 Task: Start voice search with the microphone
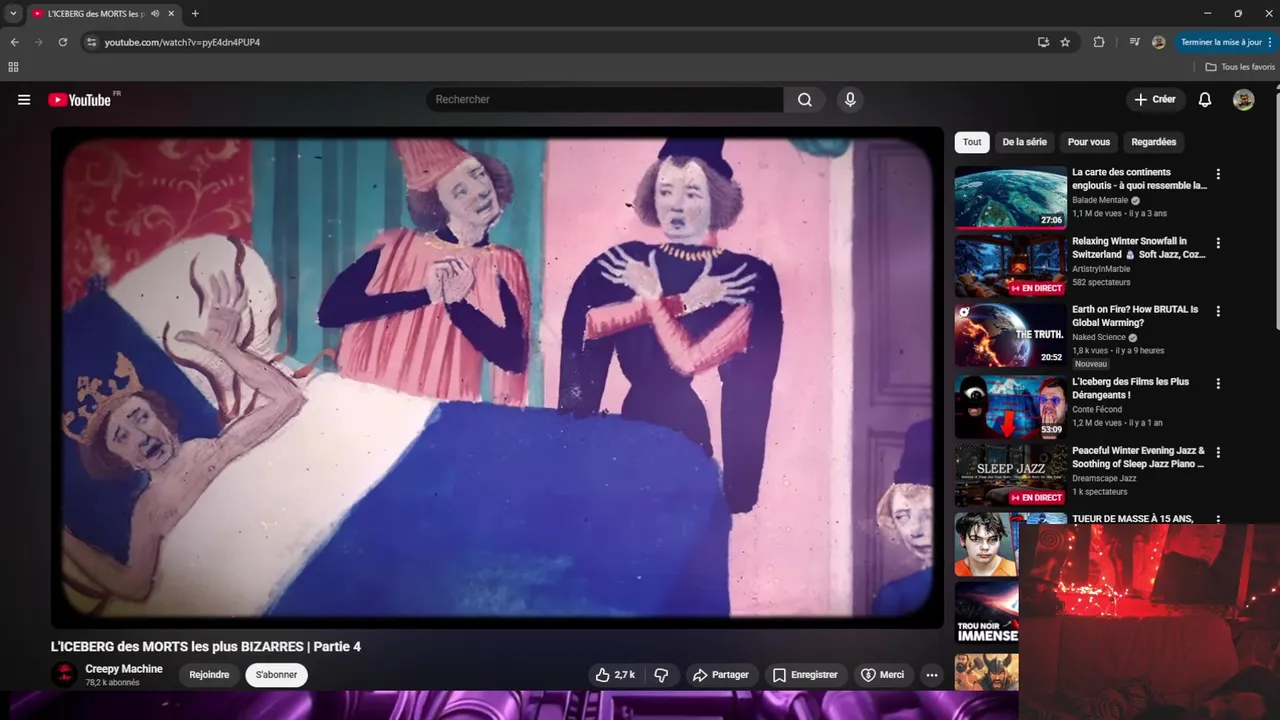pyautogui.click(x=850, y=100)
